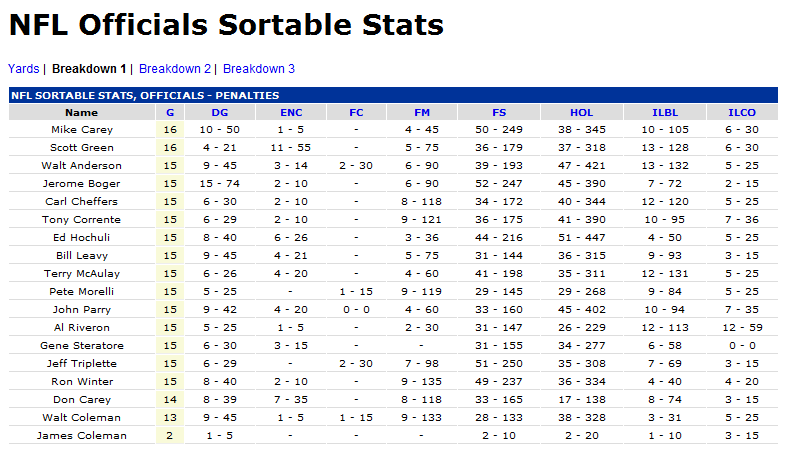Sort by HOL column header

581,112
